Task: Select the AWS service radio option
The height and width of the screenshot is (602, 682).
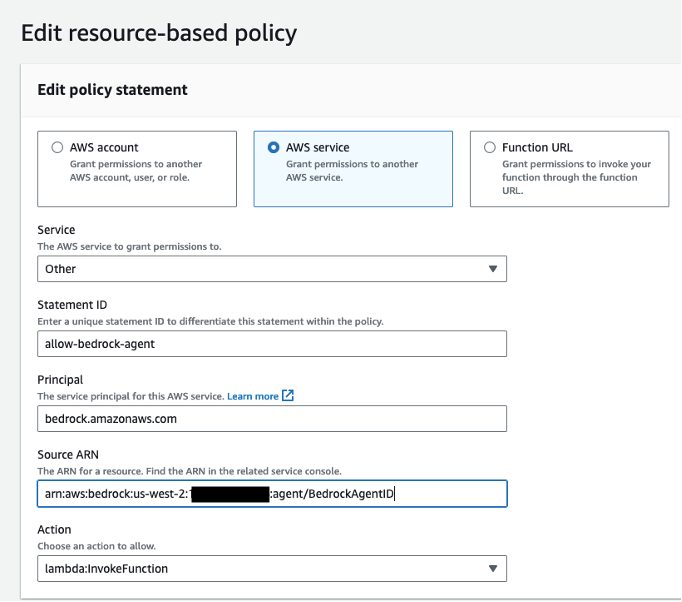Action: [x=273, y=147]
